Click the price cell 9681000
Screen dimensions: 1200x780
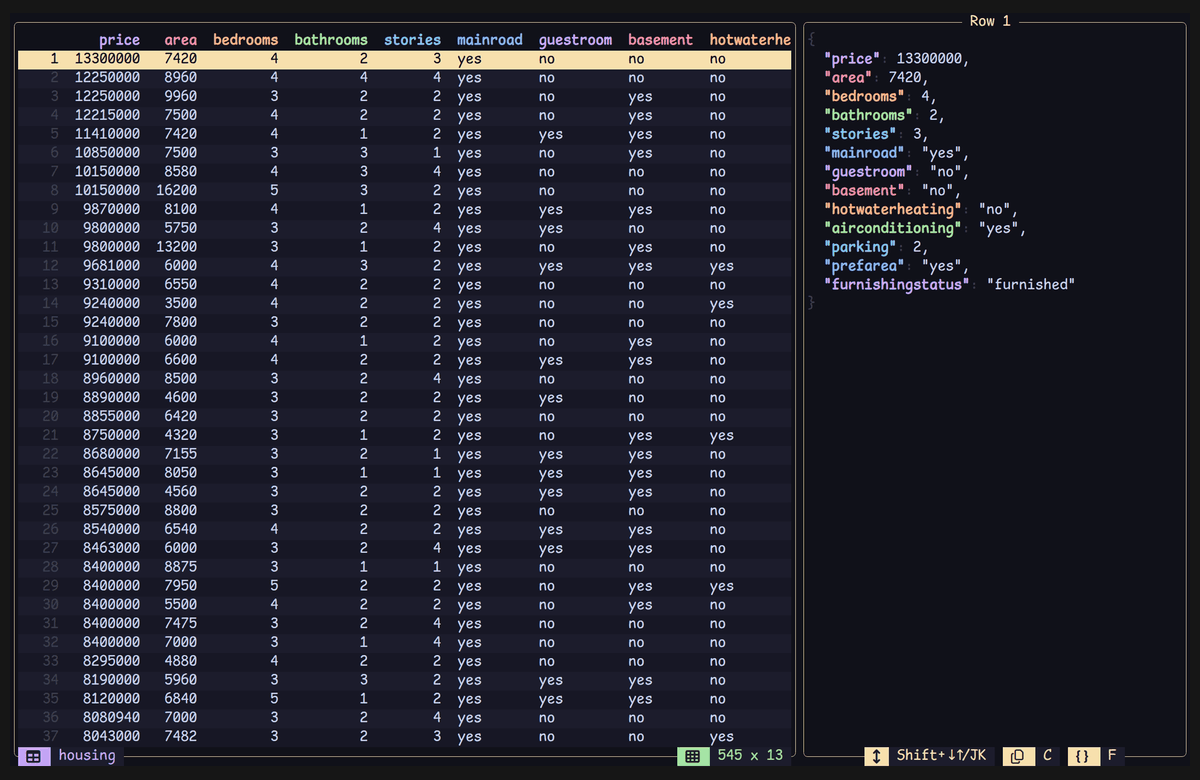click(111, 266)
